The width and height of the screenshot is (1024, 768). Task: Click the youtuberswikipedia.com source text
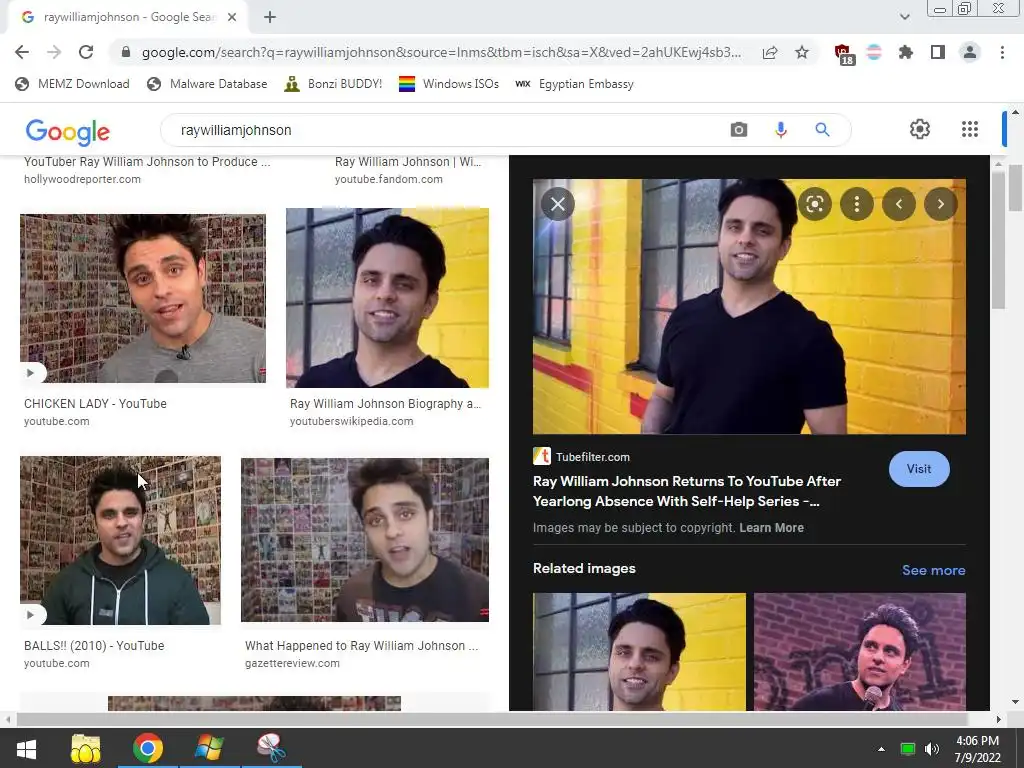(351, 421)
